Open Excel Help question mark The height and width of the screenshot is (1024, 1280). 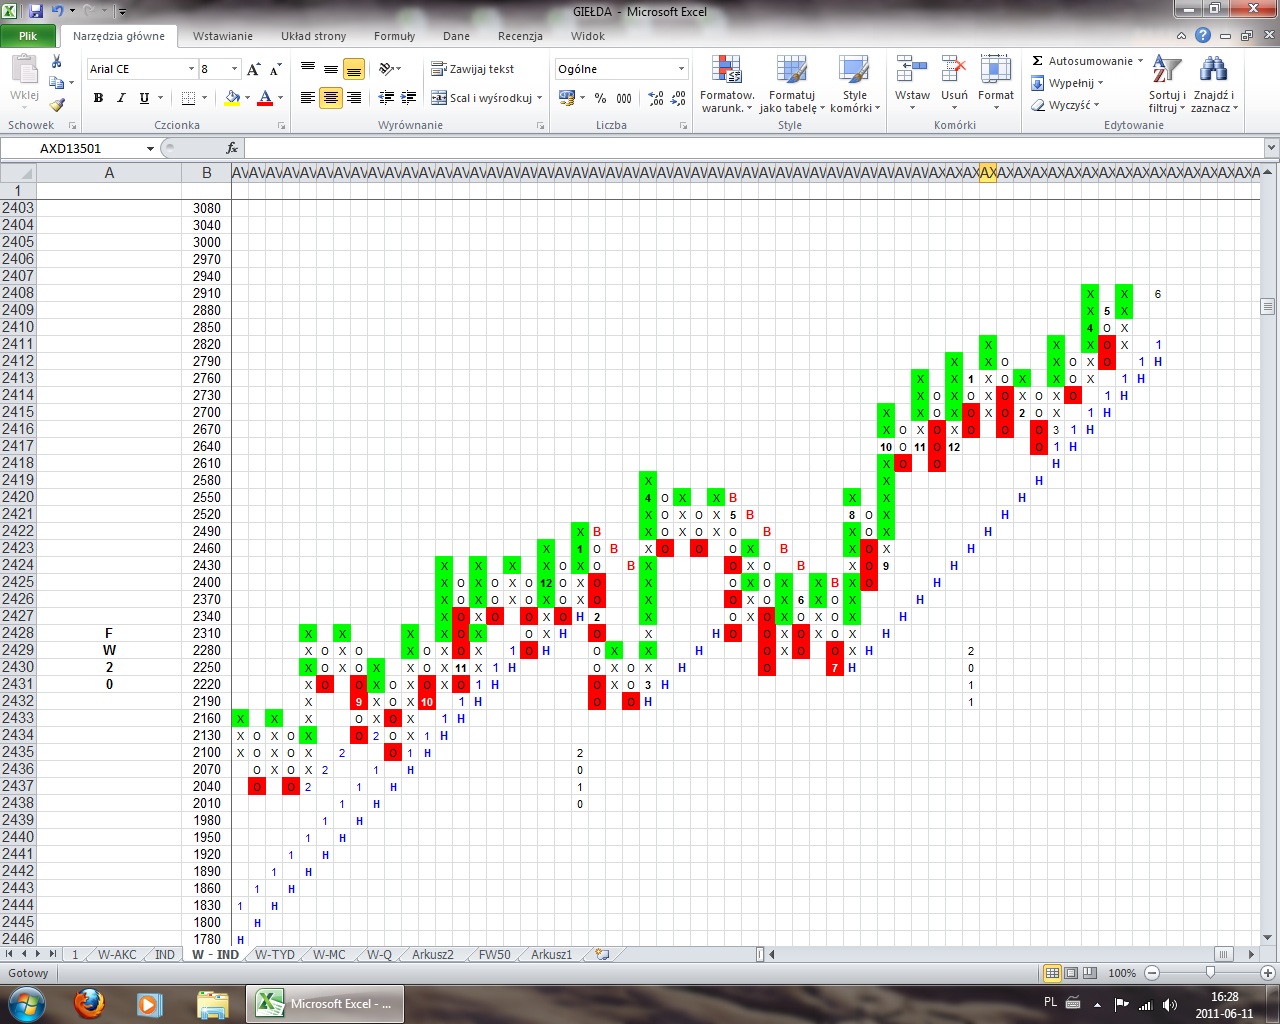[1203, 35]
